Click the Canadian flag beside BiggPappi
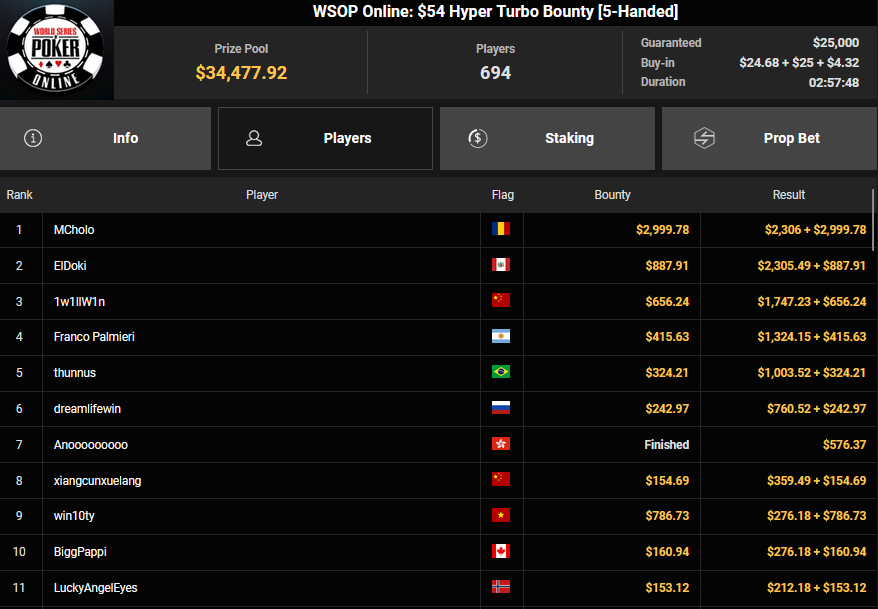This screenshot has height=609, width=878. point(501,552)
